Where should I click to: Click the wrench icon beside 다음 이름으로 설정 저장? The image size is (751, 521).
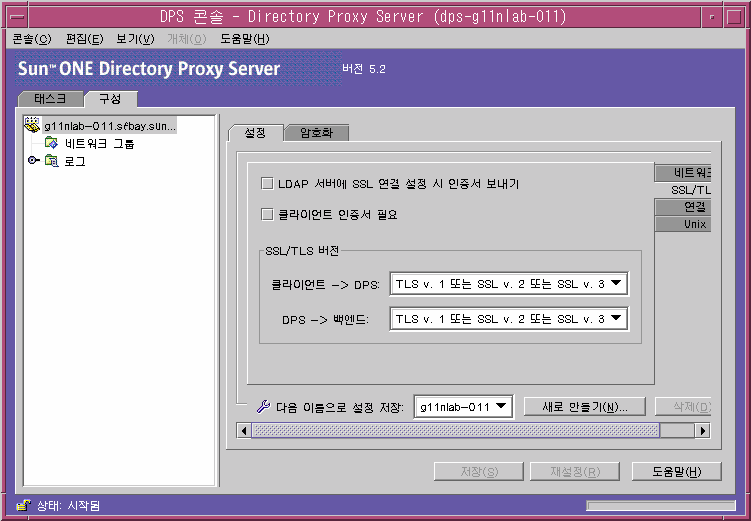click(263, 407)
